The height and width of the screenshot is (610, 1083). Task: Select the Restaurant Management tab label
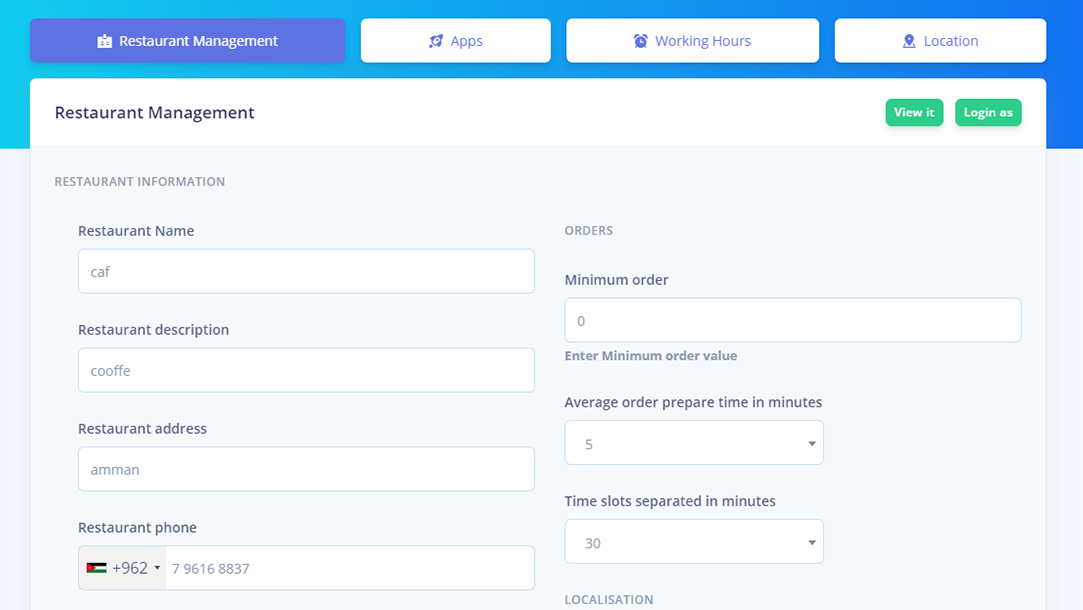198,41
